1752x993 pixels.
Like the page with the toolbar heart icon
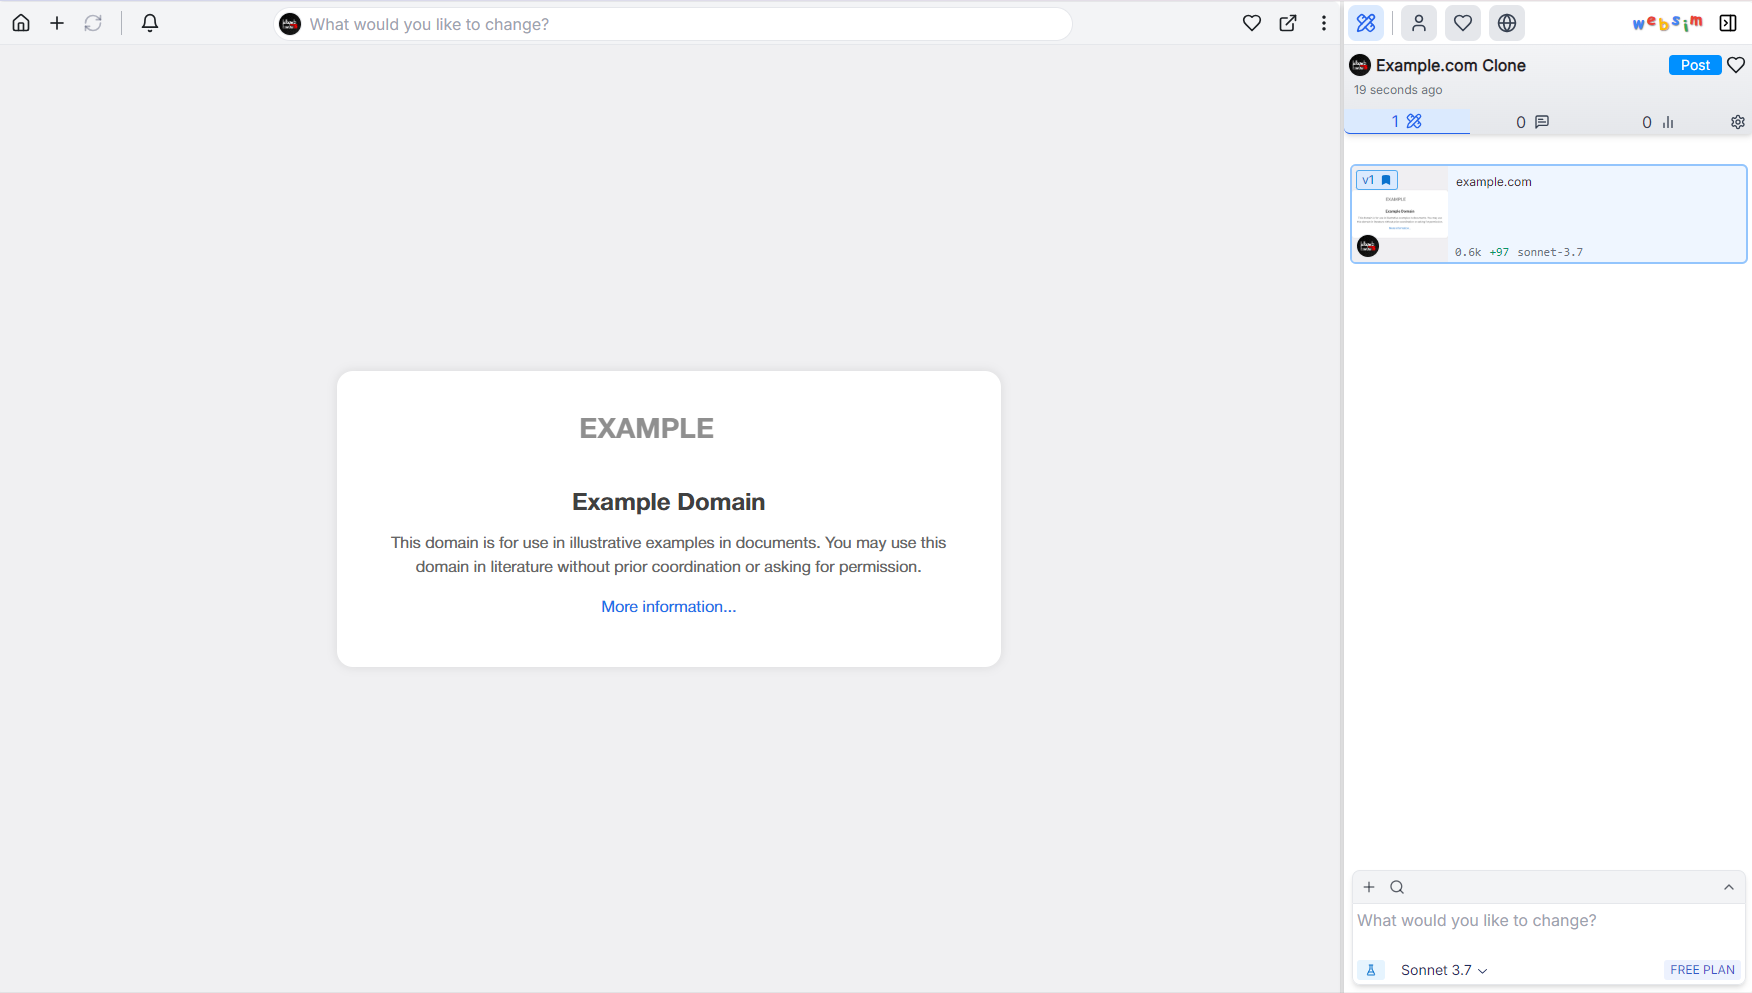point(1251,23)
